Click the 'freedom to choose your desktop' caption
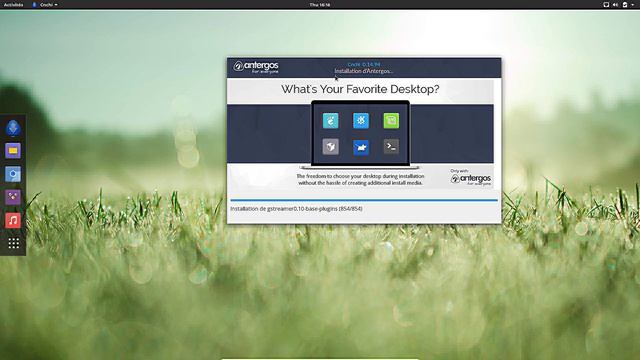The height and width of the screenshot is (360, 640). [x=360, y=180]
